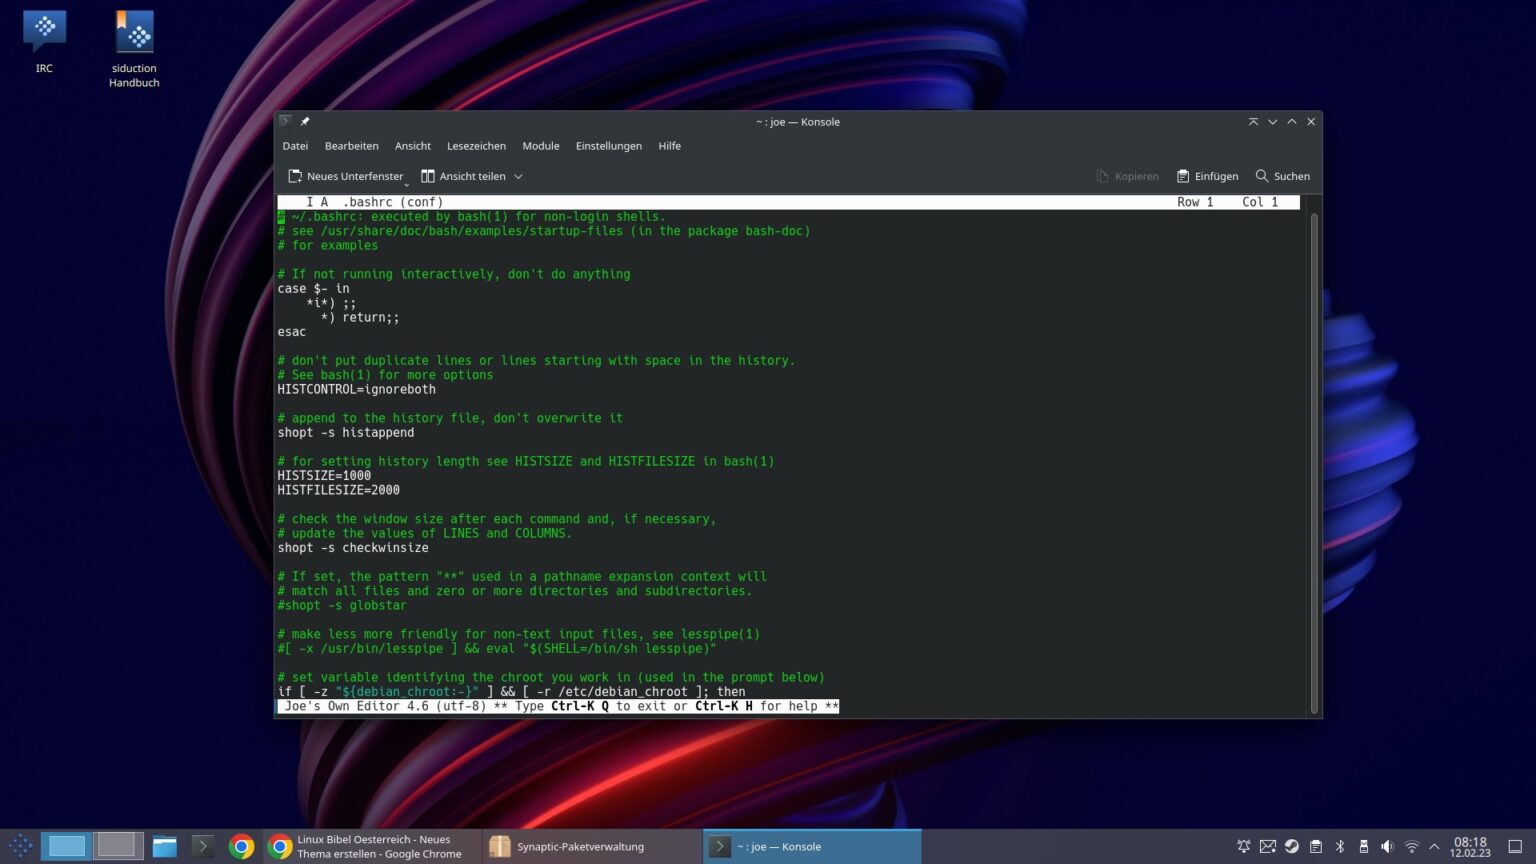Screen dimensions: 1536x864
Task: Toggle the pin on all desktops icon
Action: (305, 121)
